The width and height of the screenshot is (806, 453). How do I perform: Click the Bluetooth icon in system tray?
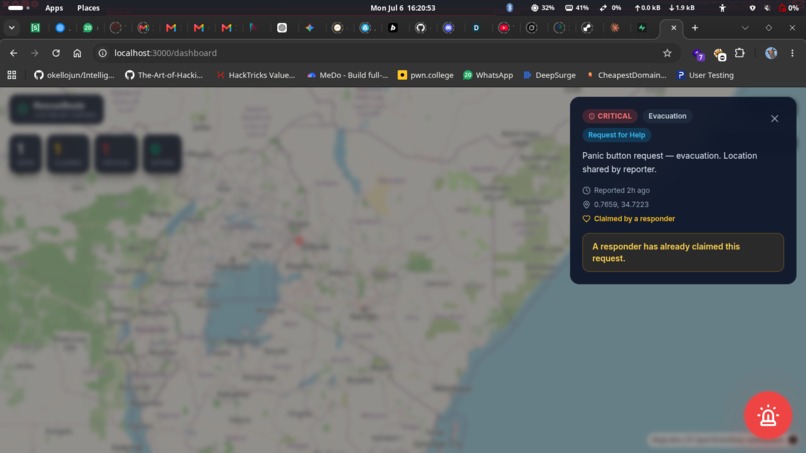[509, 8]
